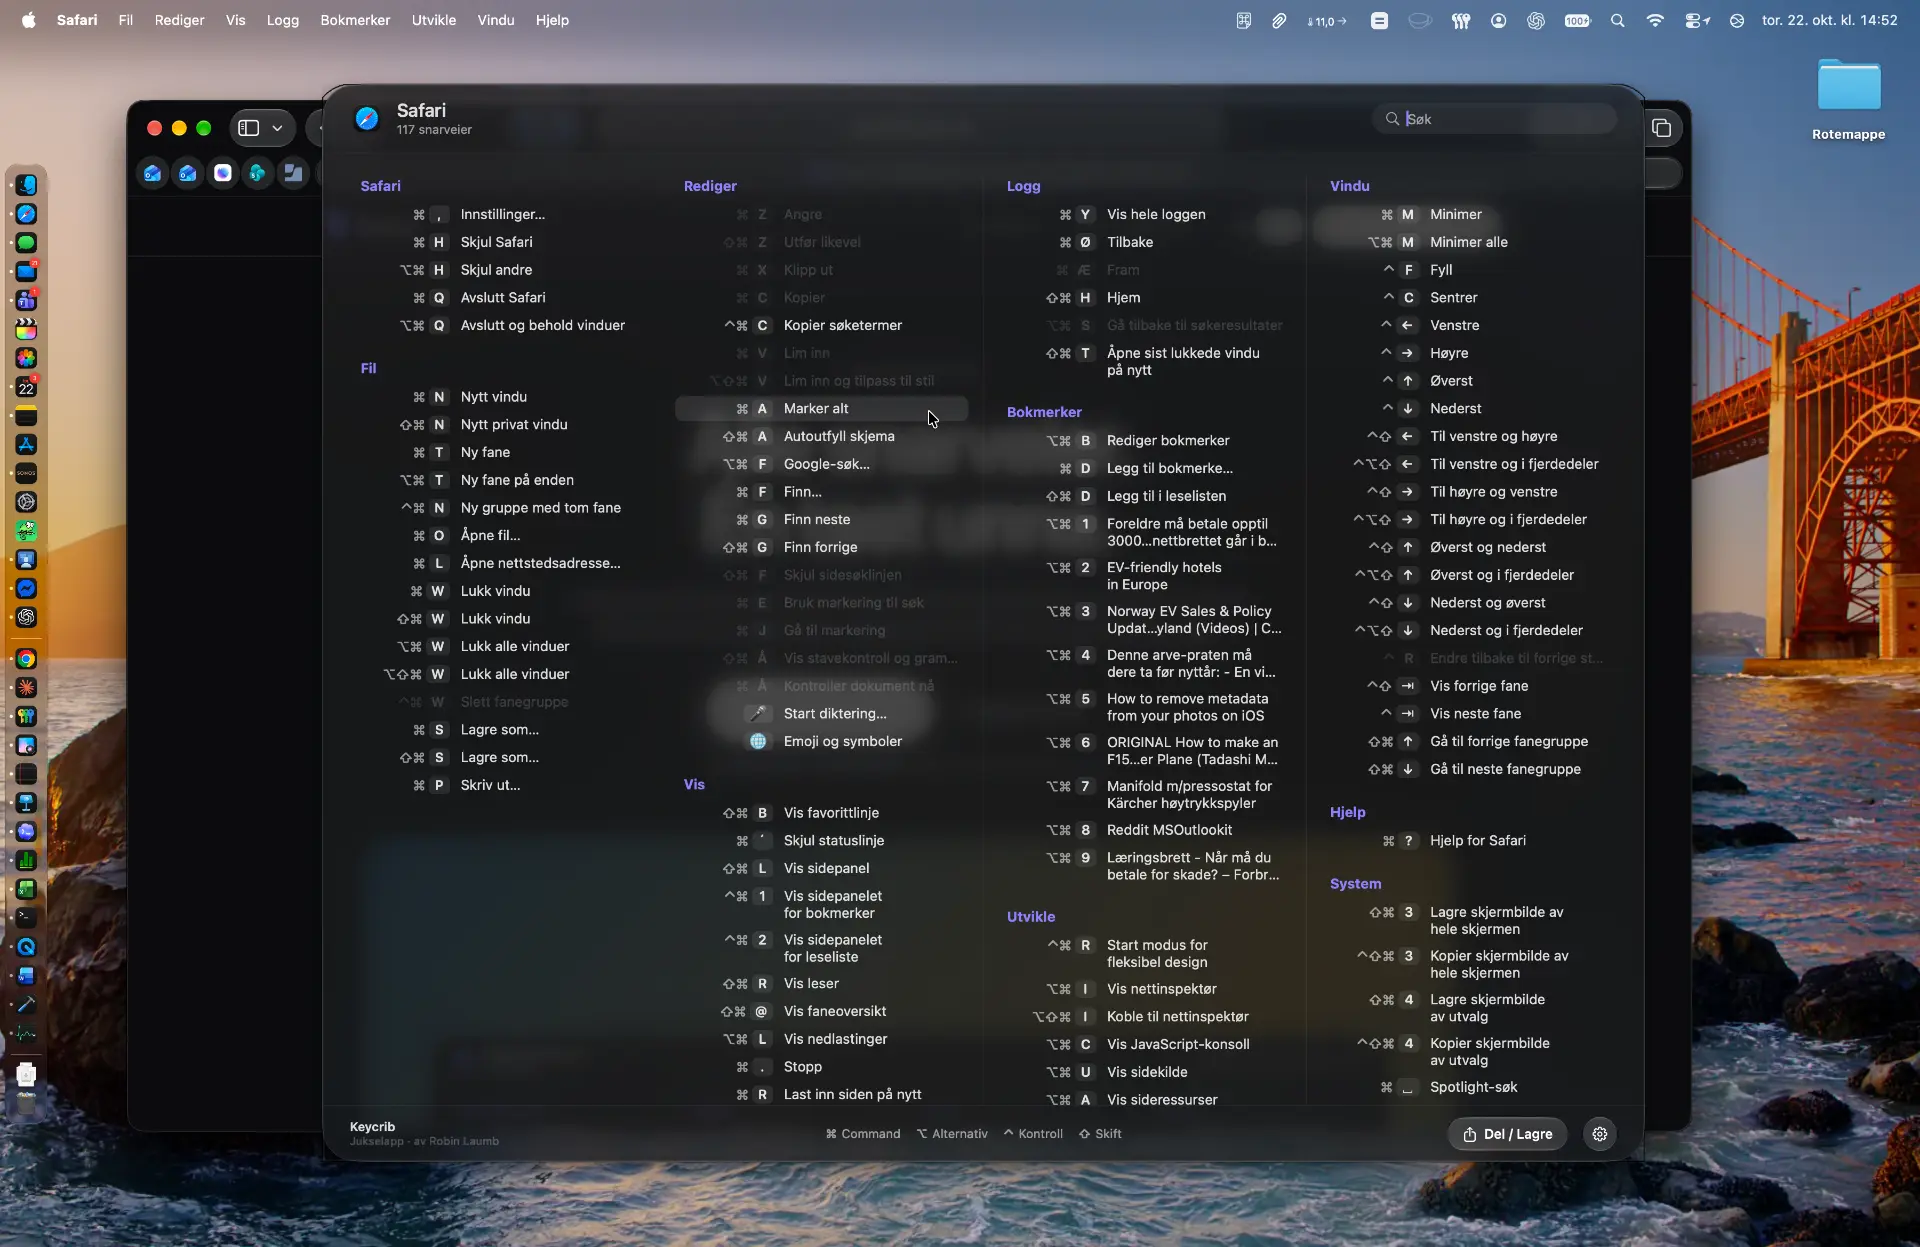Open the Bokmerker menu in menu bar
Viewport: 1920px width, 1247px height.
[x=355, y=20]
